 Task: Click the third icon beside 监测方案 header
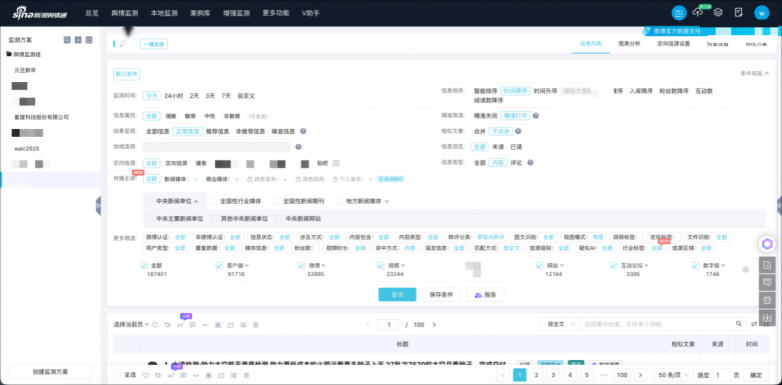(x=89, y=40)
